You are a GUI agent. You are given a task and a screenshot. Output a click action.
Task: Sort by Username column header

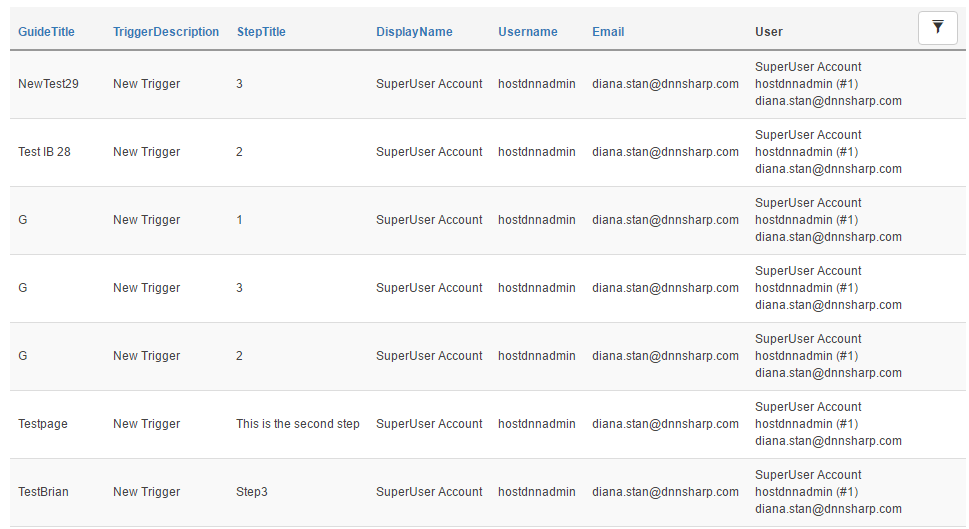pos(528,32)
